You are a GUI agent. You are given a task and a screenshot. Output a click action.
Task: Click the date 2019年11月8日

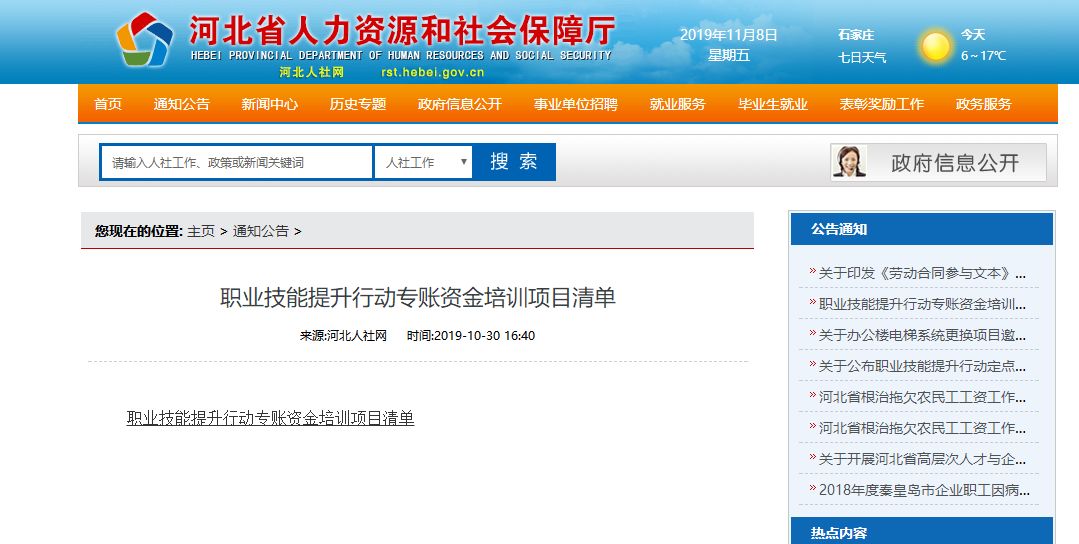[x=729, y=34]
